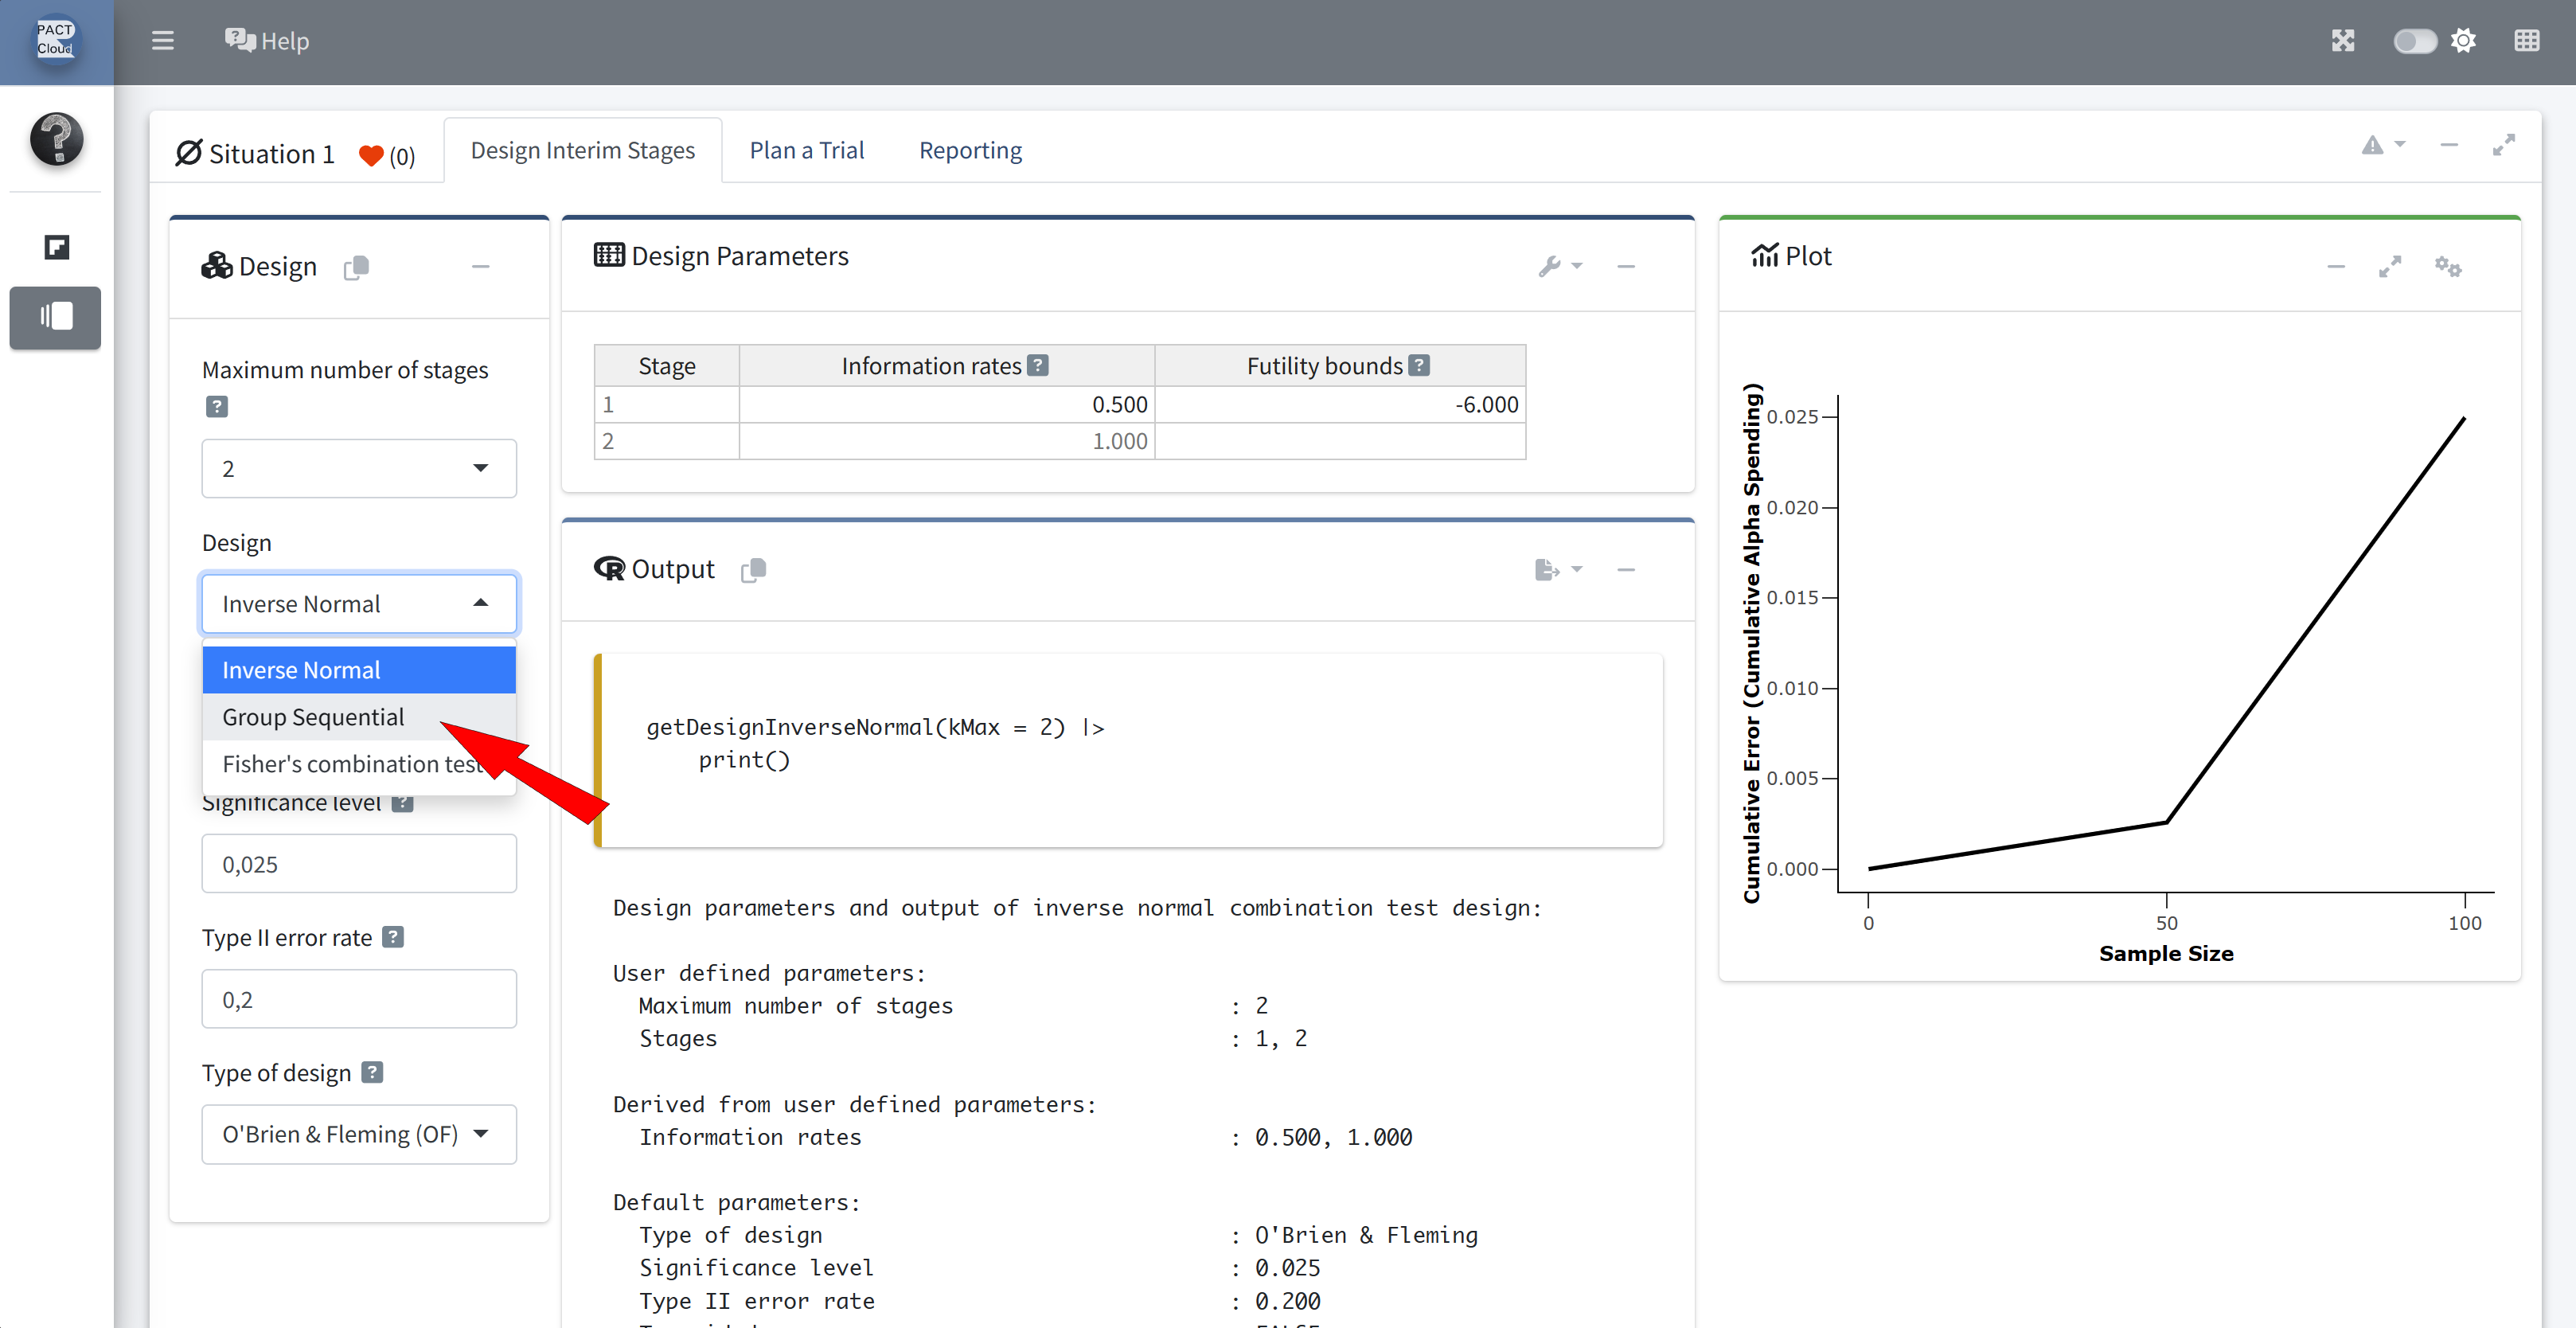Viewport: 2576px width, 1328px height.
Task: Open the Plot settings gears icon
Action: tap(2447, 266)
